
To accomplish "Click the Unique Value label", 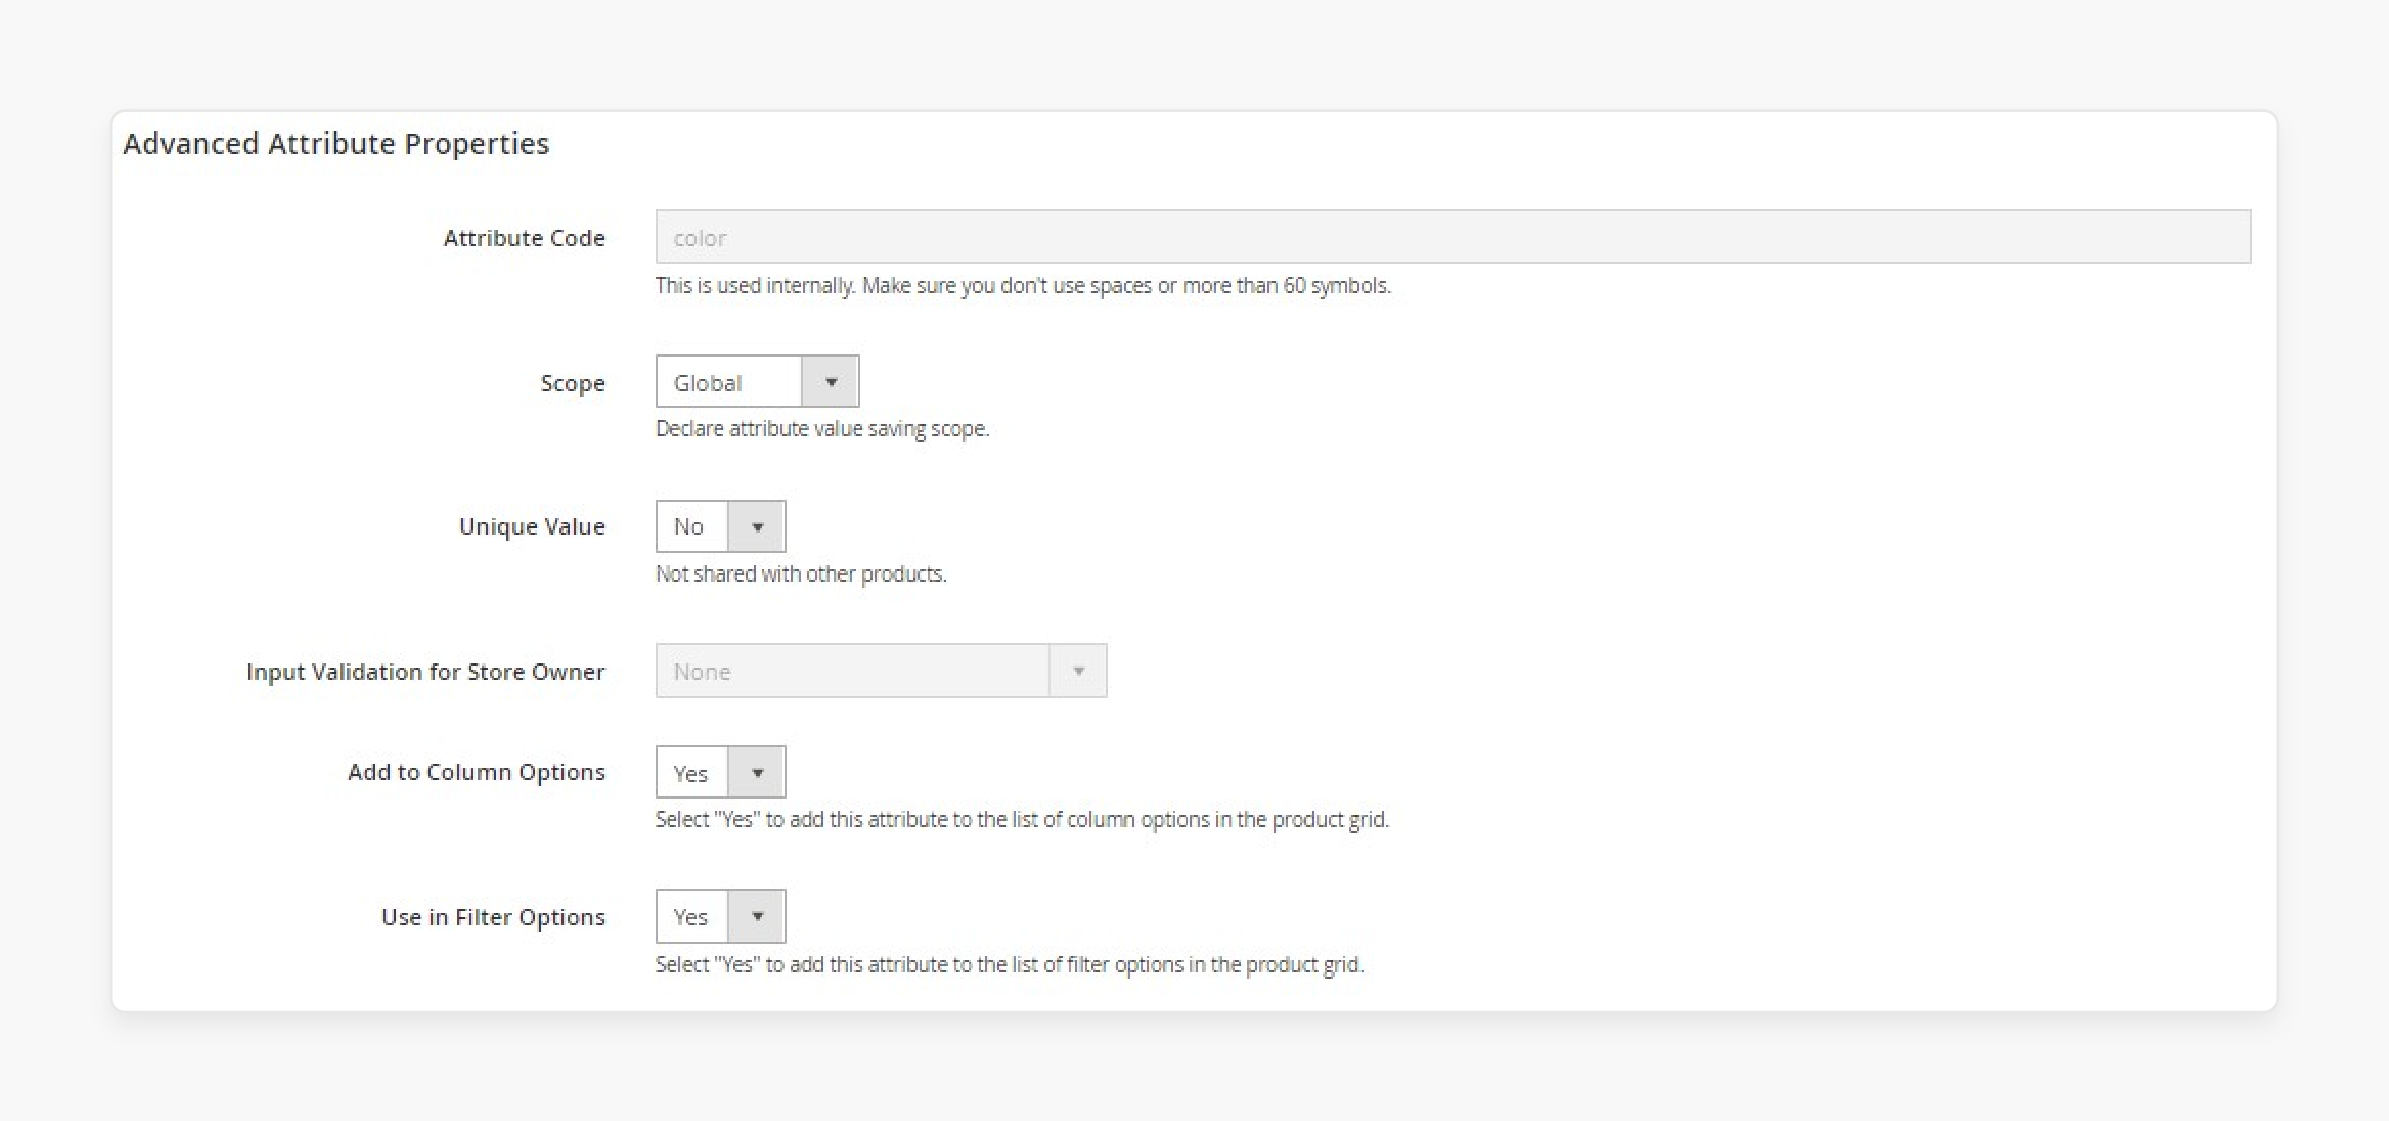I will (x=531, y=527).
